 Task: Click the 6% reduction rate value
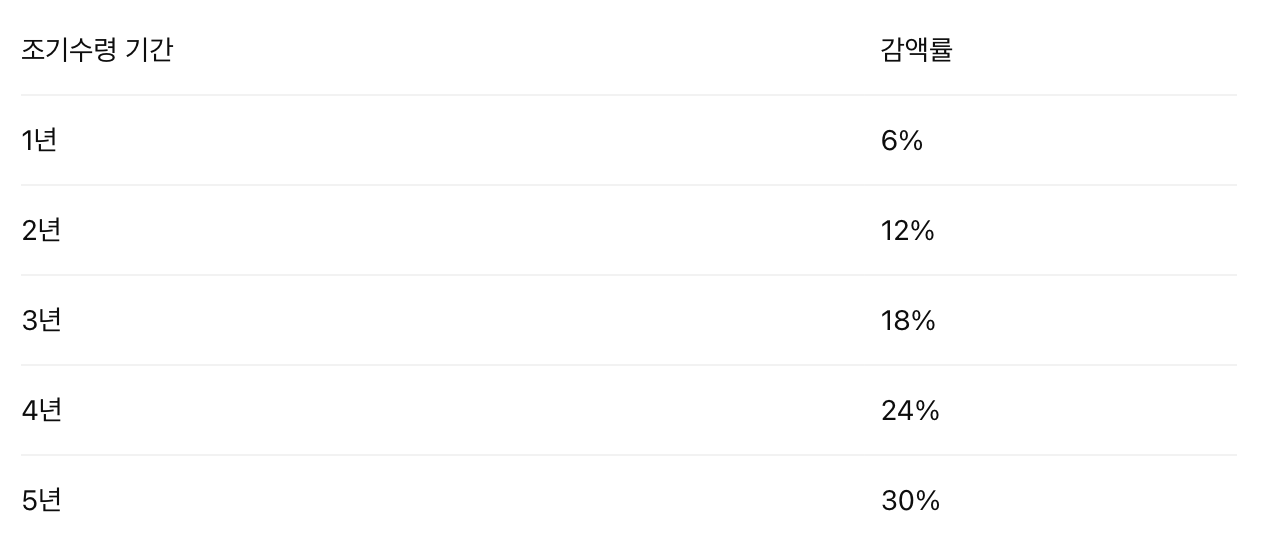click(902, 141)
